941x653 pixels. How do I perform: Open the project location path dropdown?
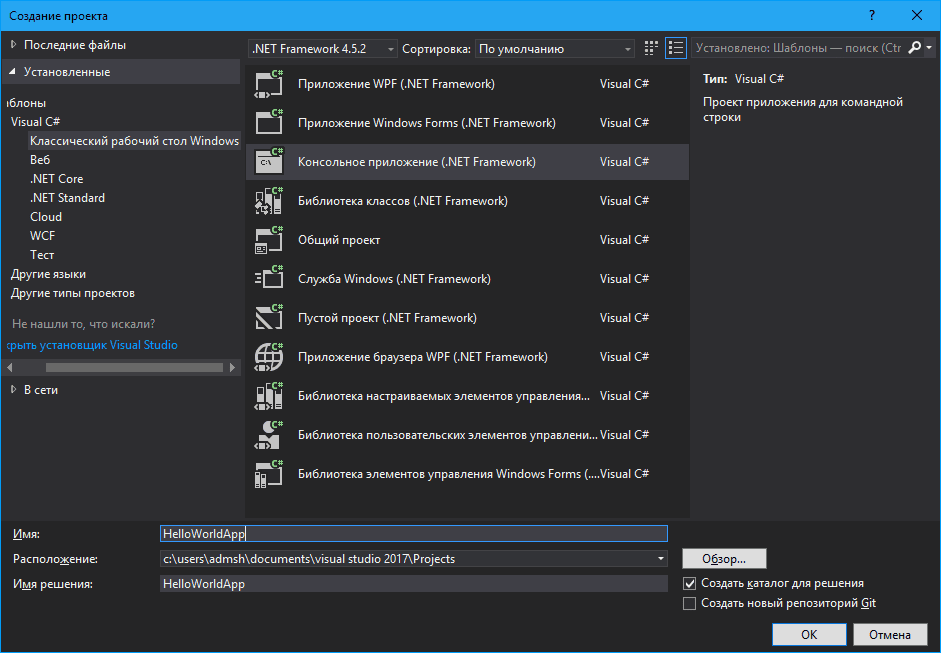(x=661, y=559)
